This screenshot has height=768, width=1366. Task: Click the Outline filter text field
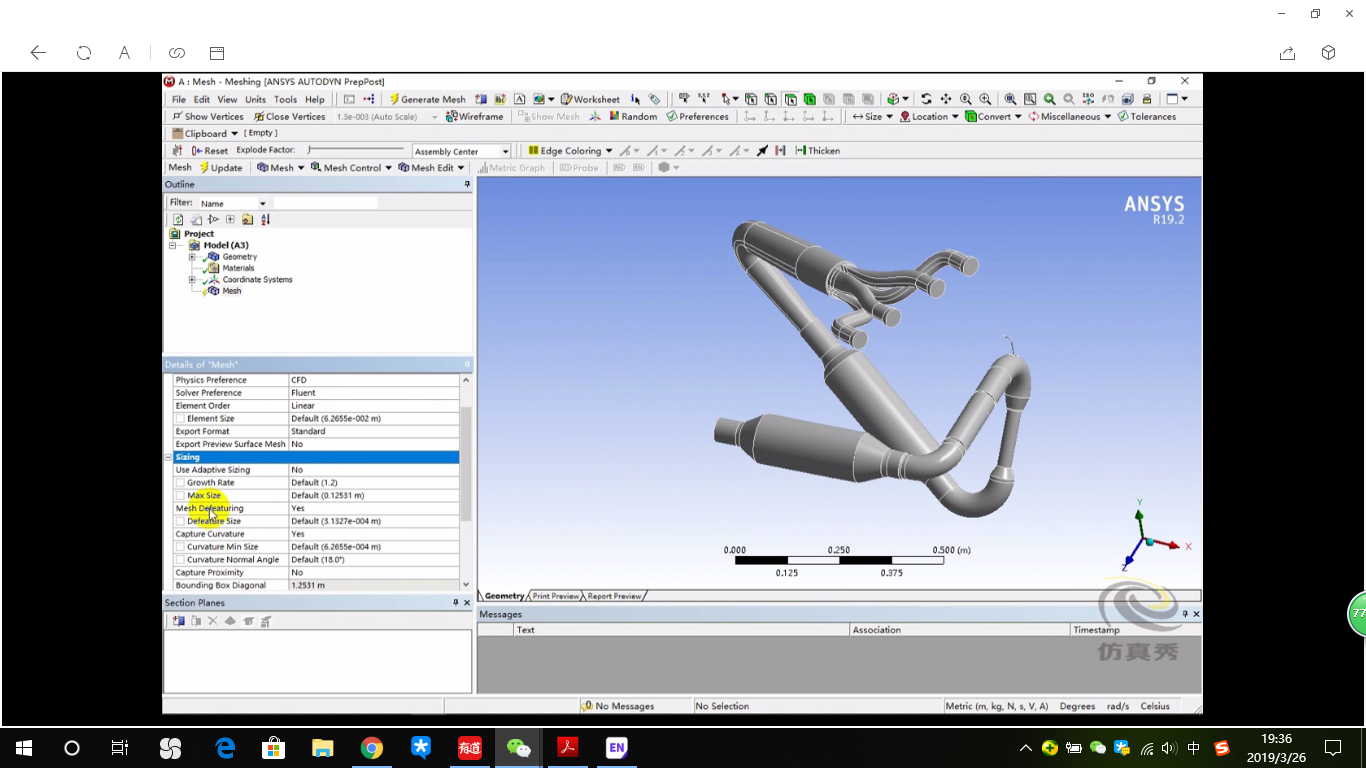click(x=326, y=203)
